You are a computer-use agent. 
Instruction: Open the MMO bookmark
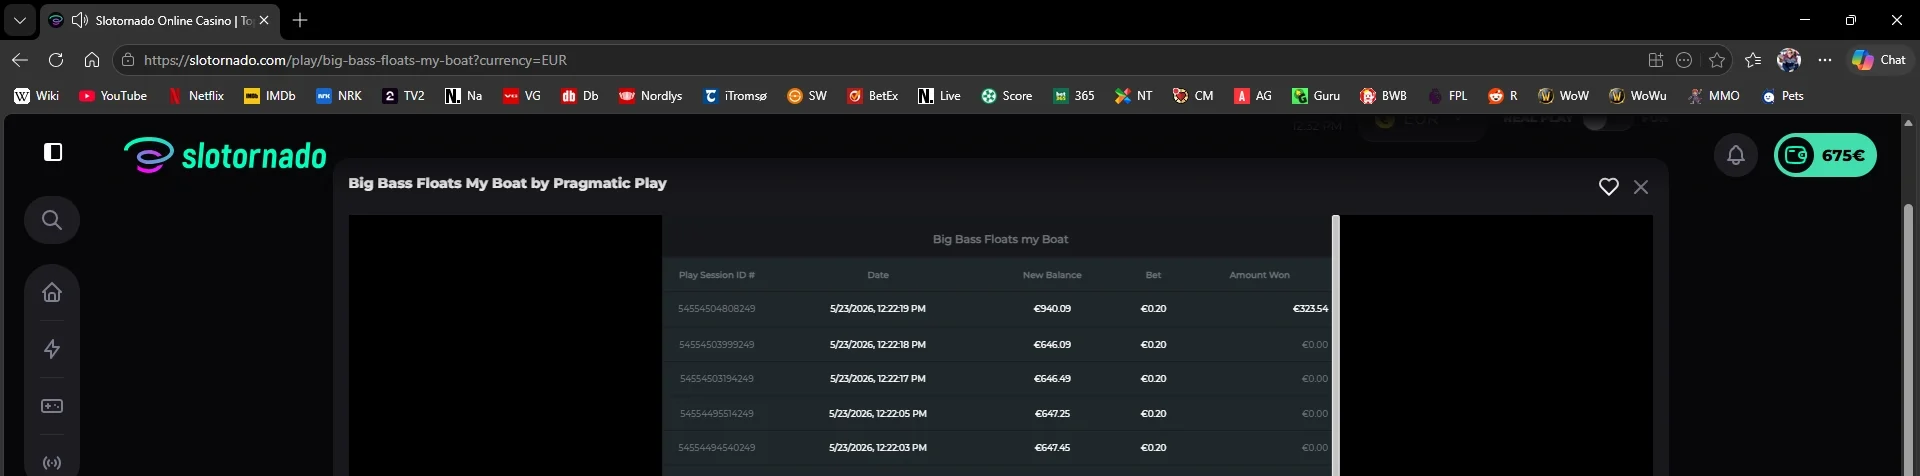click(x=1714, y=96)
